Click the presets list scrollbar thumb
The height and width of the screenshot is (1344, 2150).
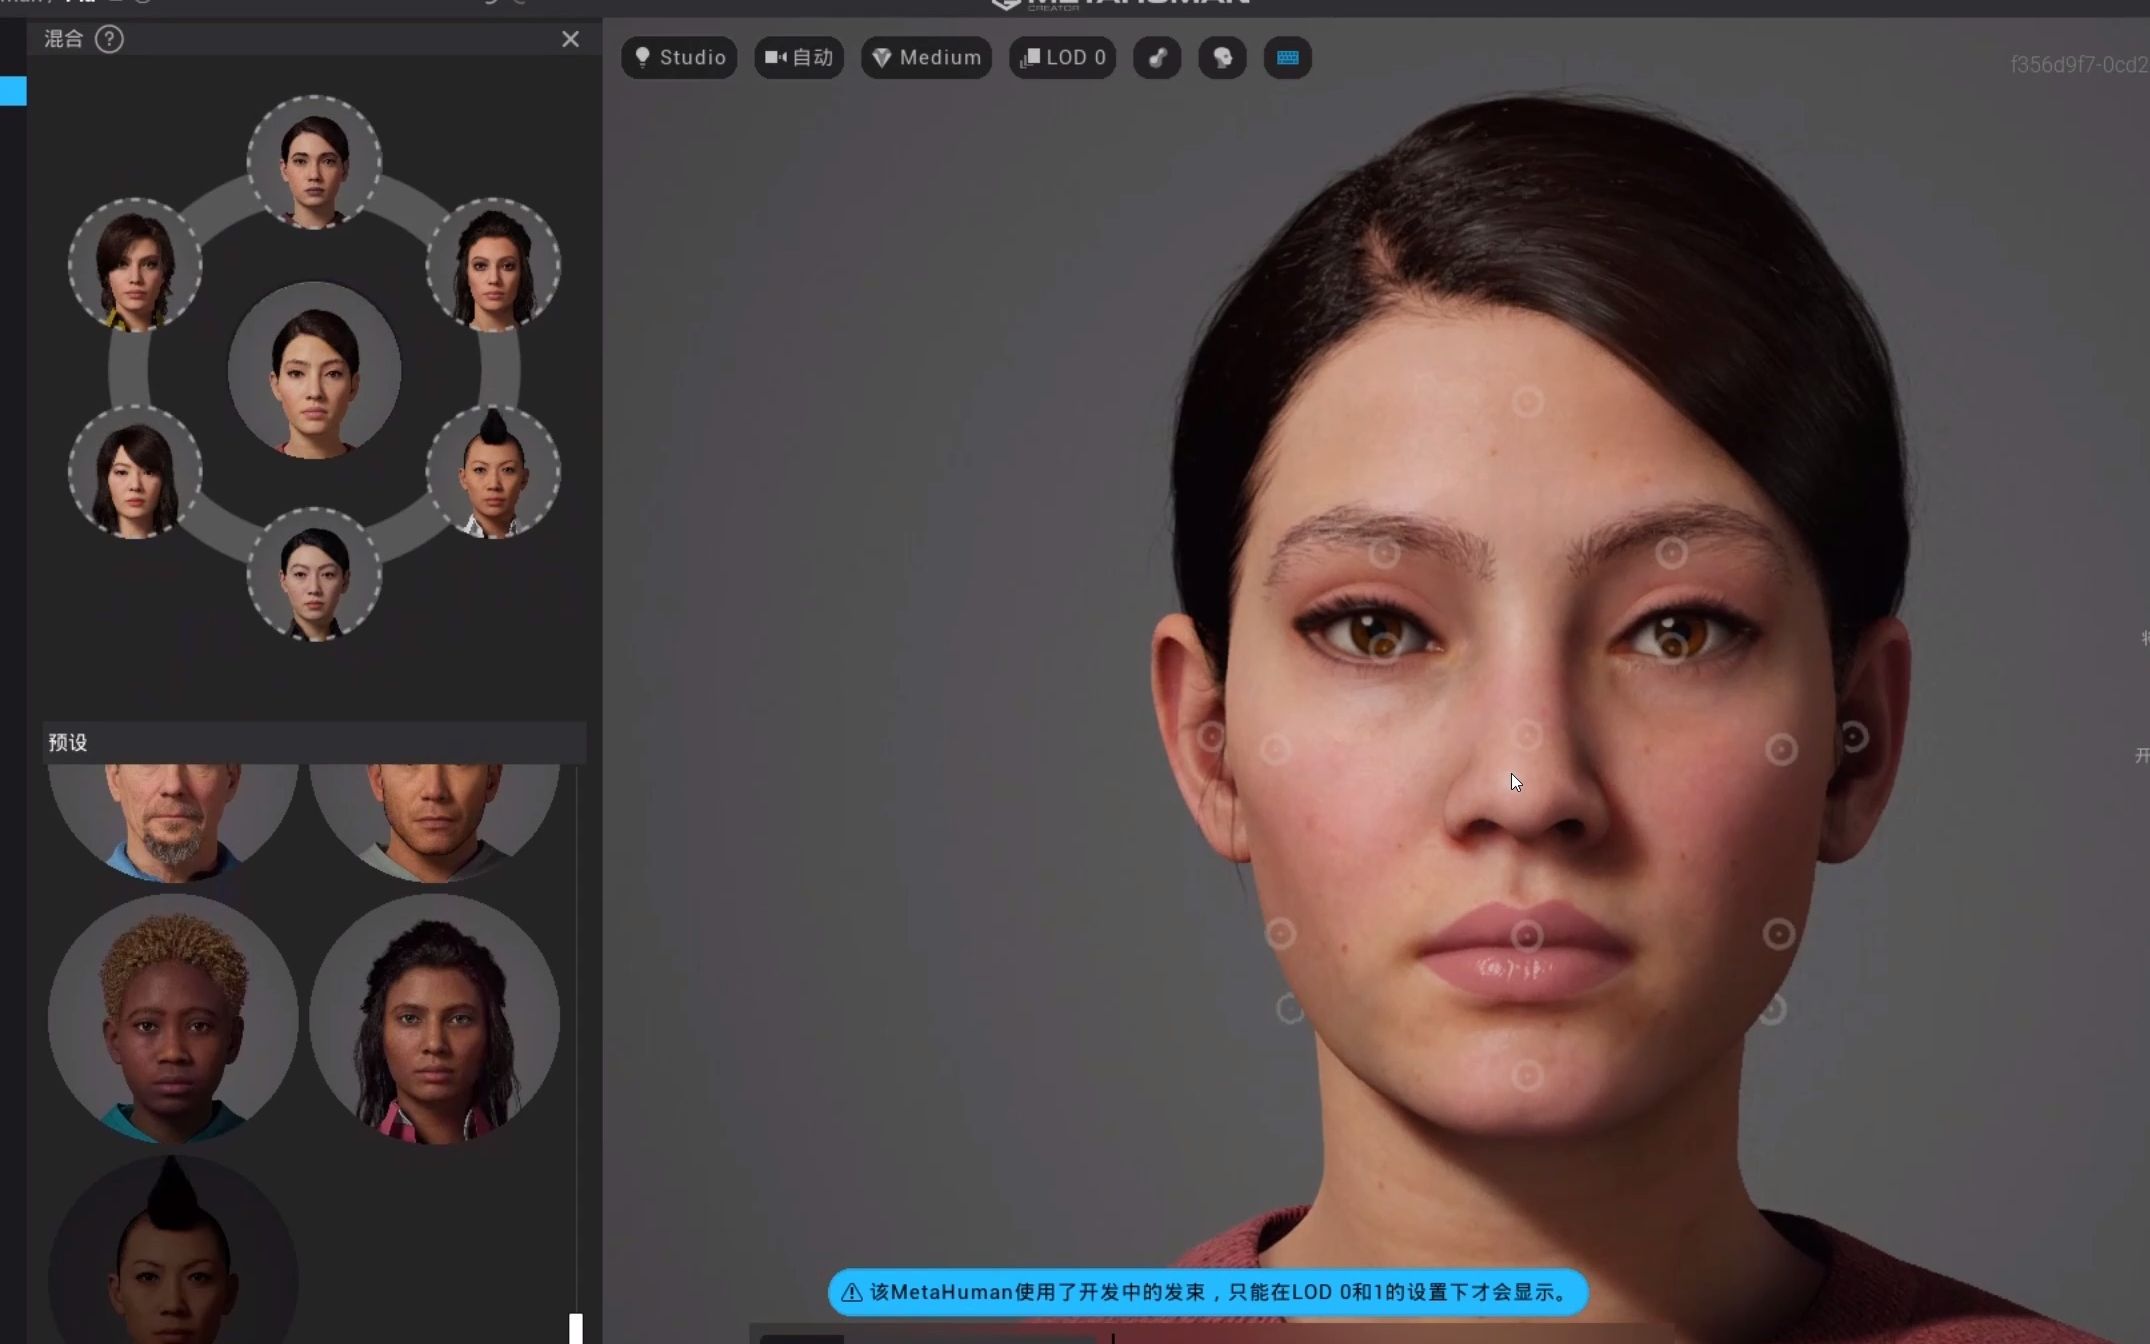point(576,1328)
